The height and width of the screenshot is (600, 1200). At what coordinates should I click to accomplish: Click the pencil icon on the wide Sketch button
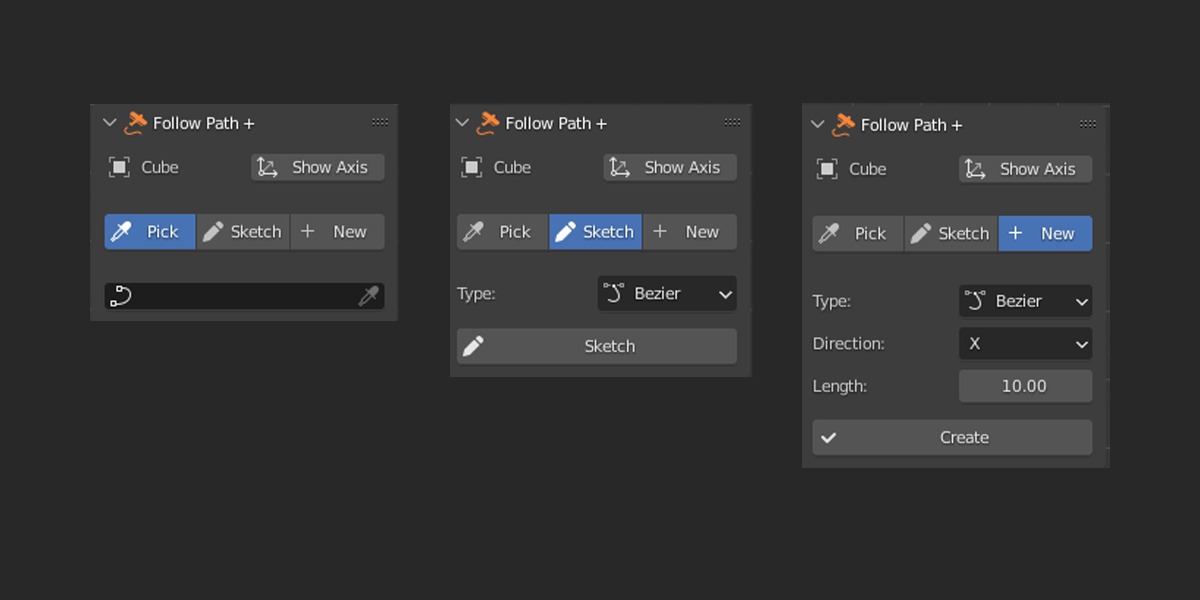pos(473,346)
